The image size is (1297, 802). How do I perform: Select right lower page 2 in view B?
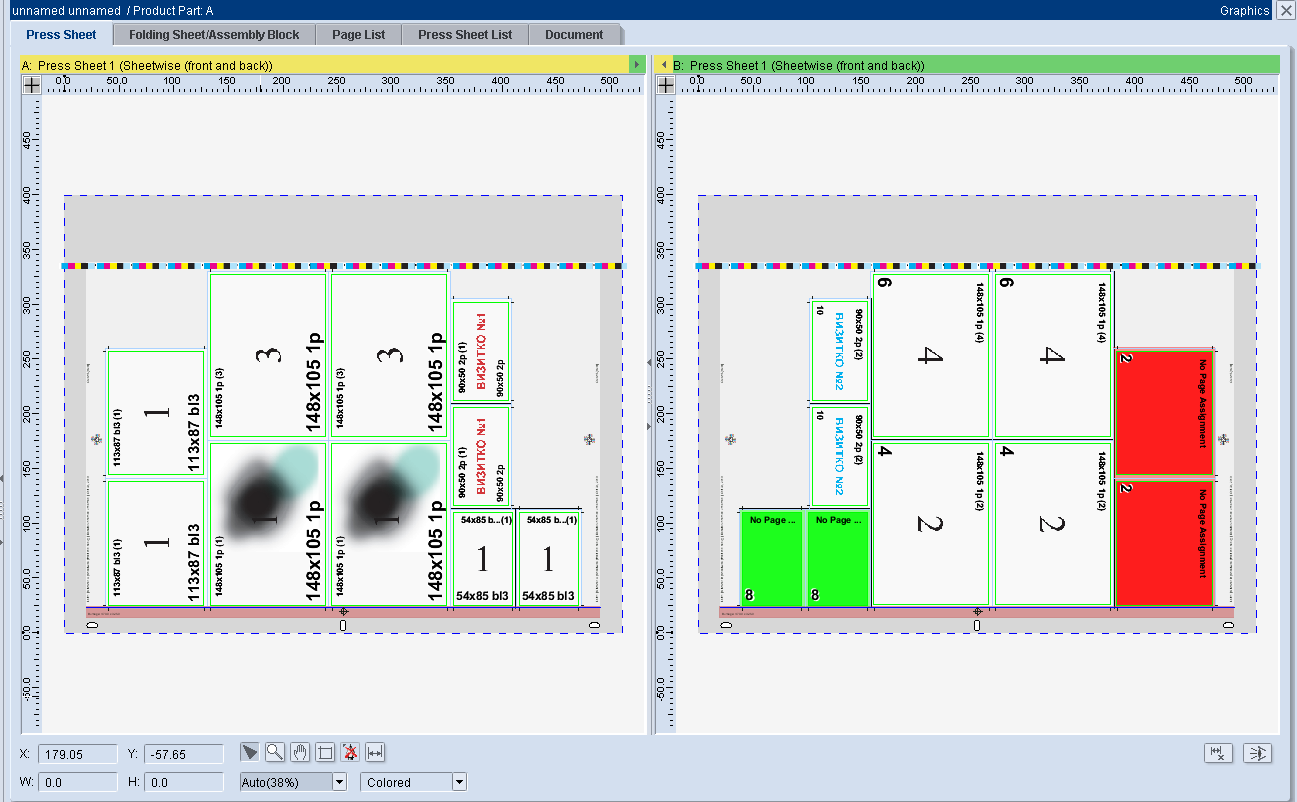click(x=1053, y=524)
